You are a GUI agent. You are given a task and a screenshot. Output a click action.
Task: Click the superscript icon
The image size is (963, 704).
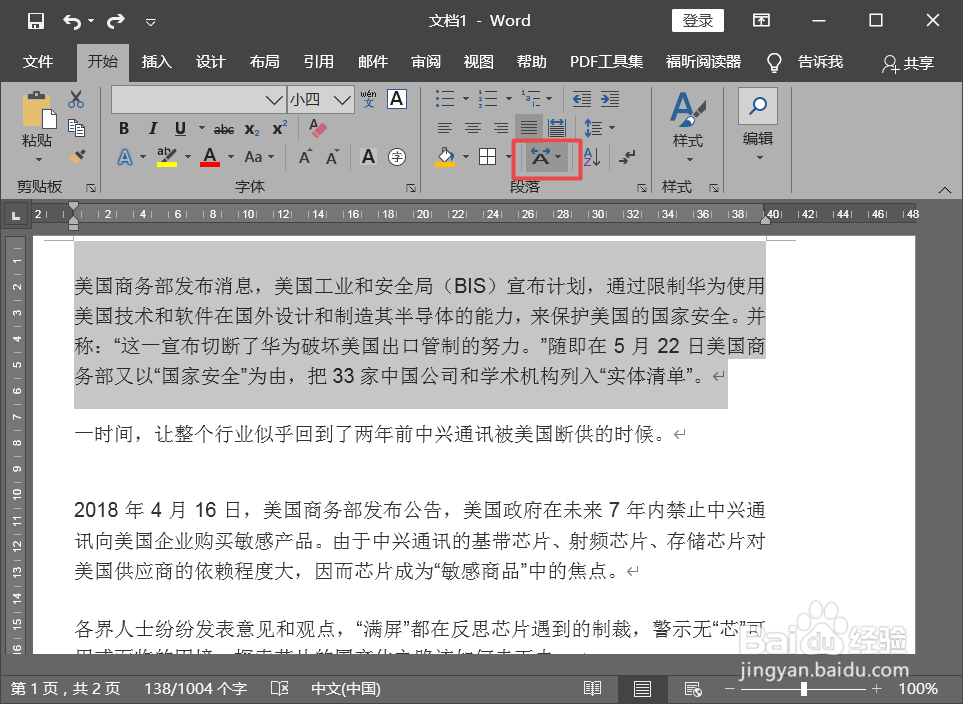tap(279, 127)
